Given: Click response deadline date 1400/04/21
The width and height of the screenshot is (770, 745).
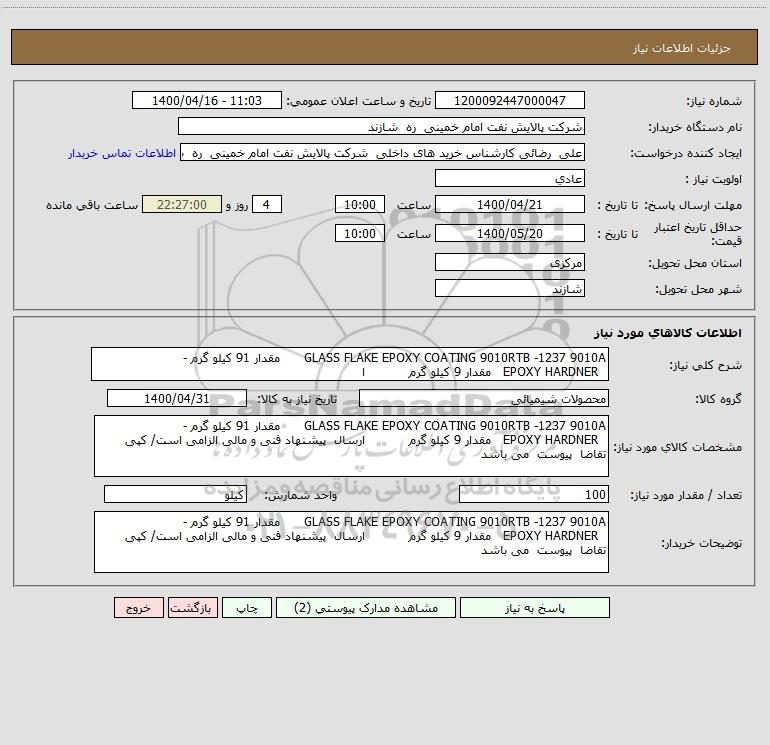Looking at the screenshot, I should pos(510,204).
